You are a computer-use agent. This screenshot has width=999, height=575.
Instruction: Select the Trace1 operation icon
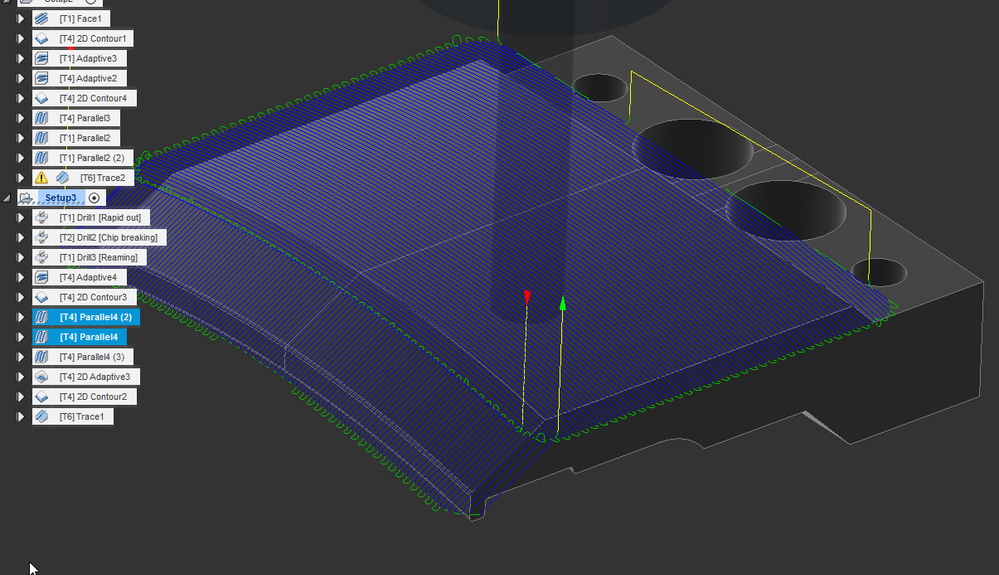42,416
